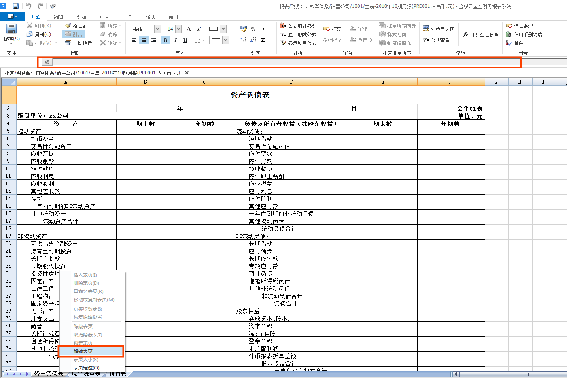Viewport: 567px width, 378px height.
Task: Click the select-all corner of the grid
Action: (9, 82)
